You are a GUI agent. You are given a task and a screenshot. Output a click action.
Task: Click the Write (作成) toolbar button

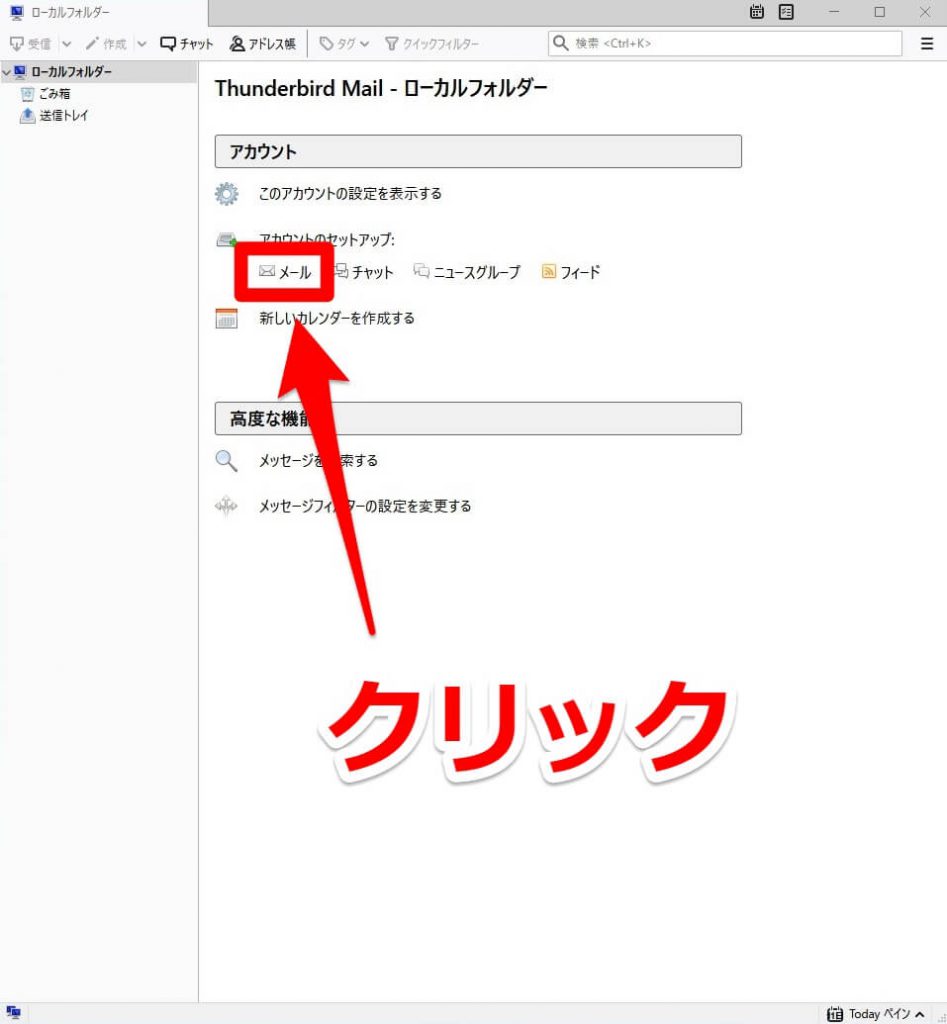[x=106, y=44]
